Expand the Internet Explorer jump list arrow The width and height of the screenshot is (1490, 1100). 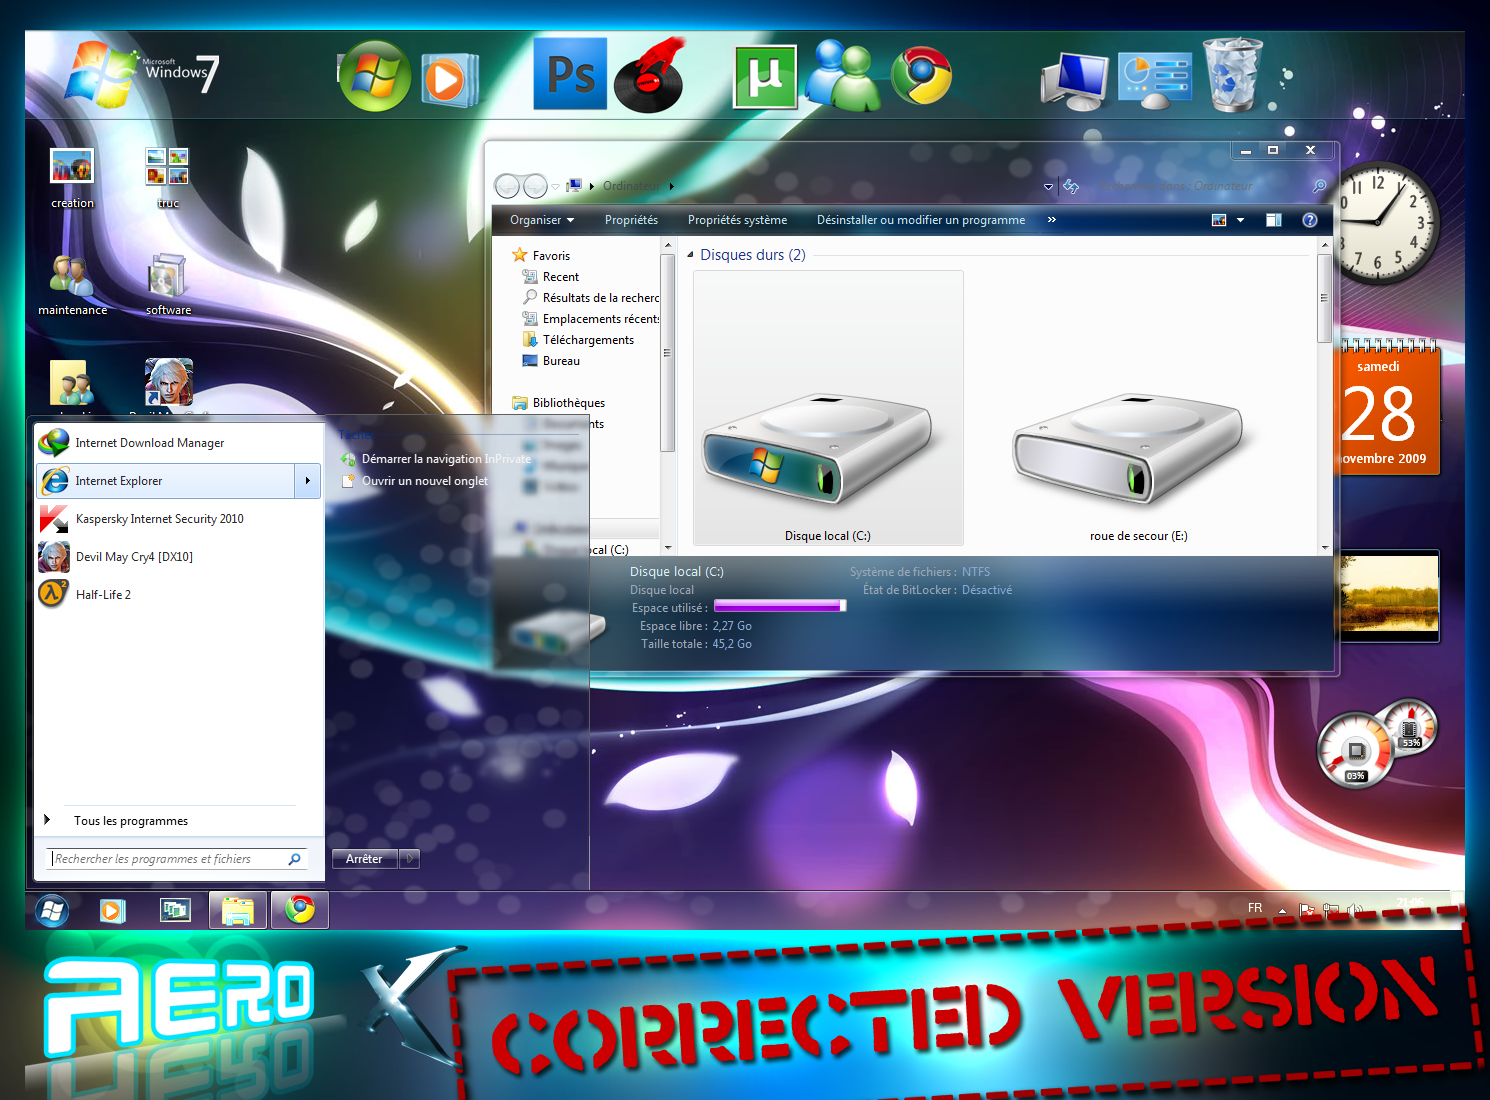coord(307,481)
